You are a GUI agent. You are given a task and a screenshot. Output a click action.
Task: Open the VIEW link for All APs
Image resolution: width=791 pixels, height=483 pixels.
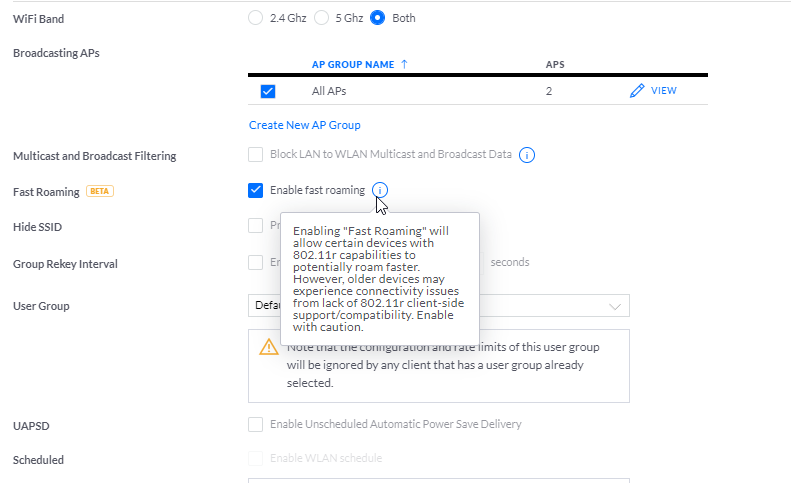664,91
